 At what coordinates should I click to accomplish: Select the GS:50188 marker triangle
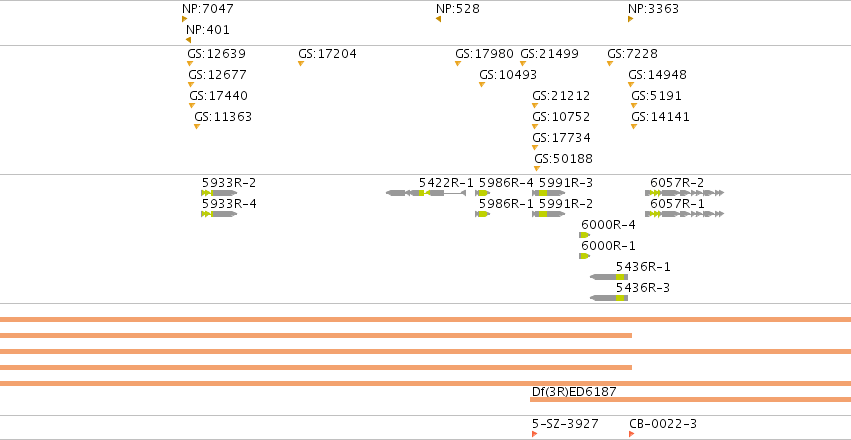click(537, 169)
